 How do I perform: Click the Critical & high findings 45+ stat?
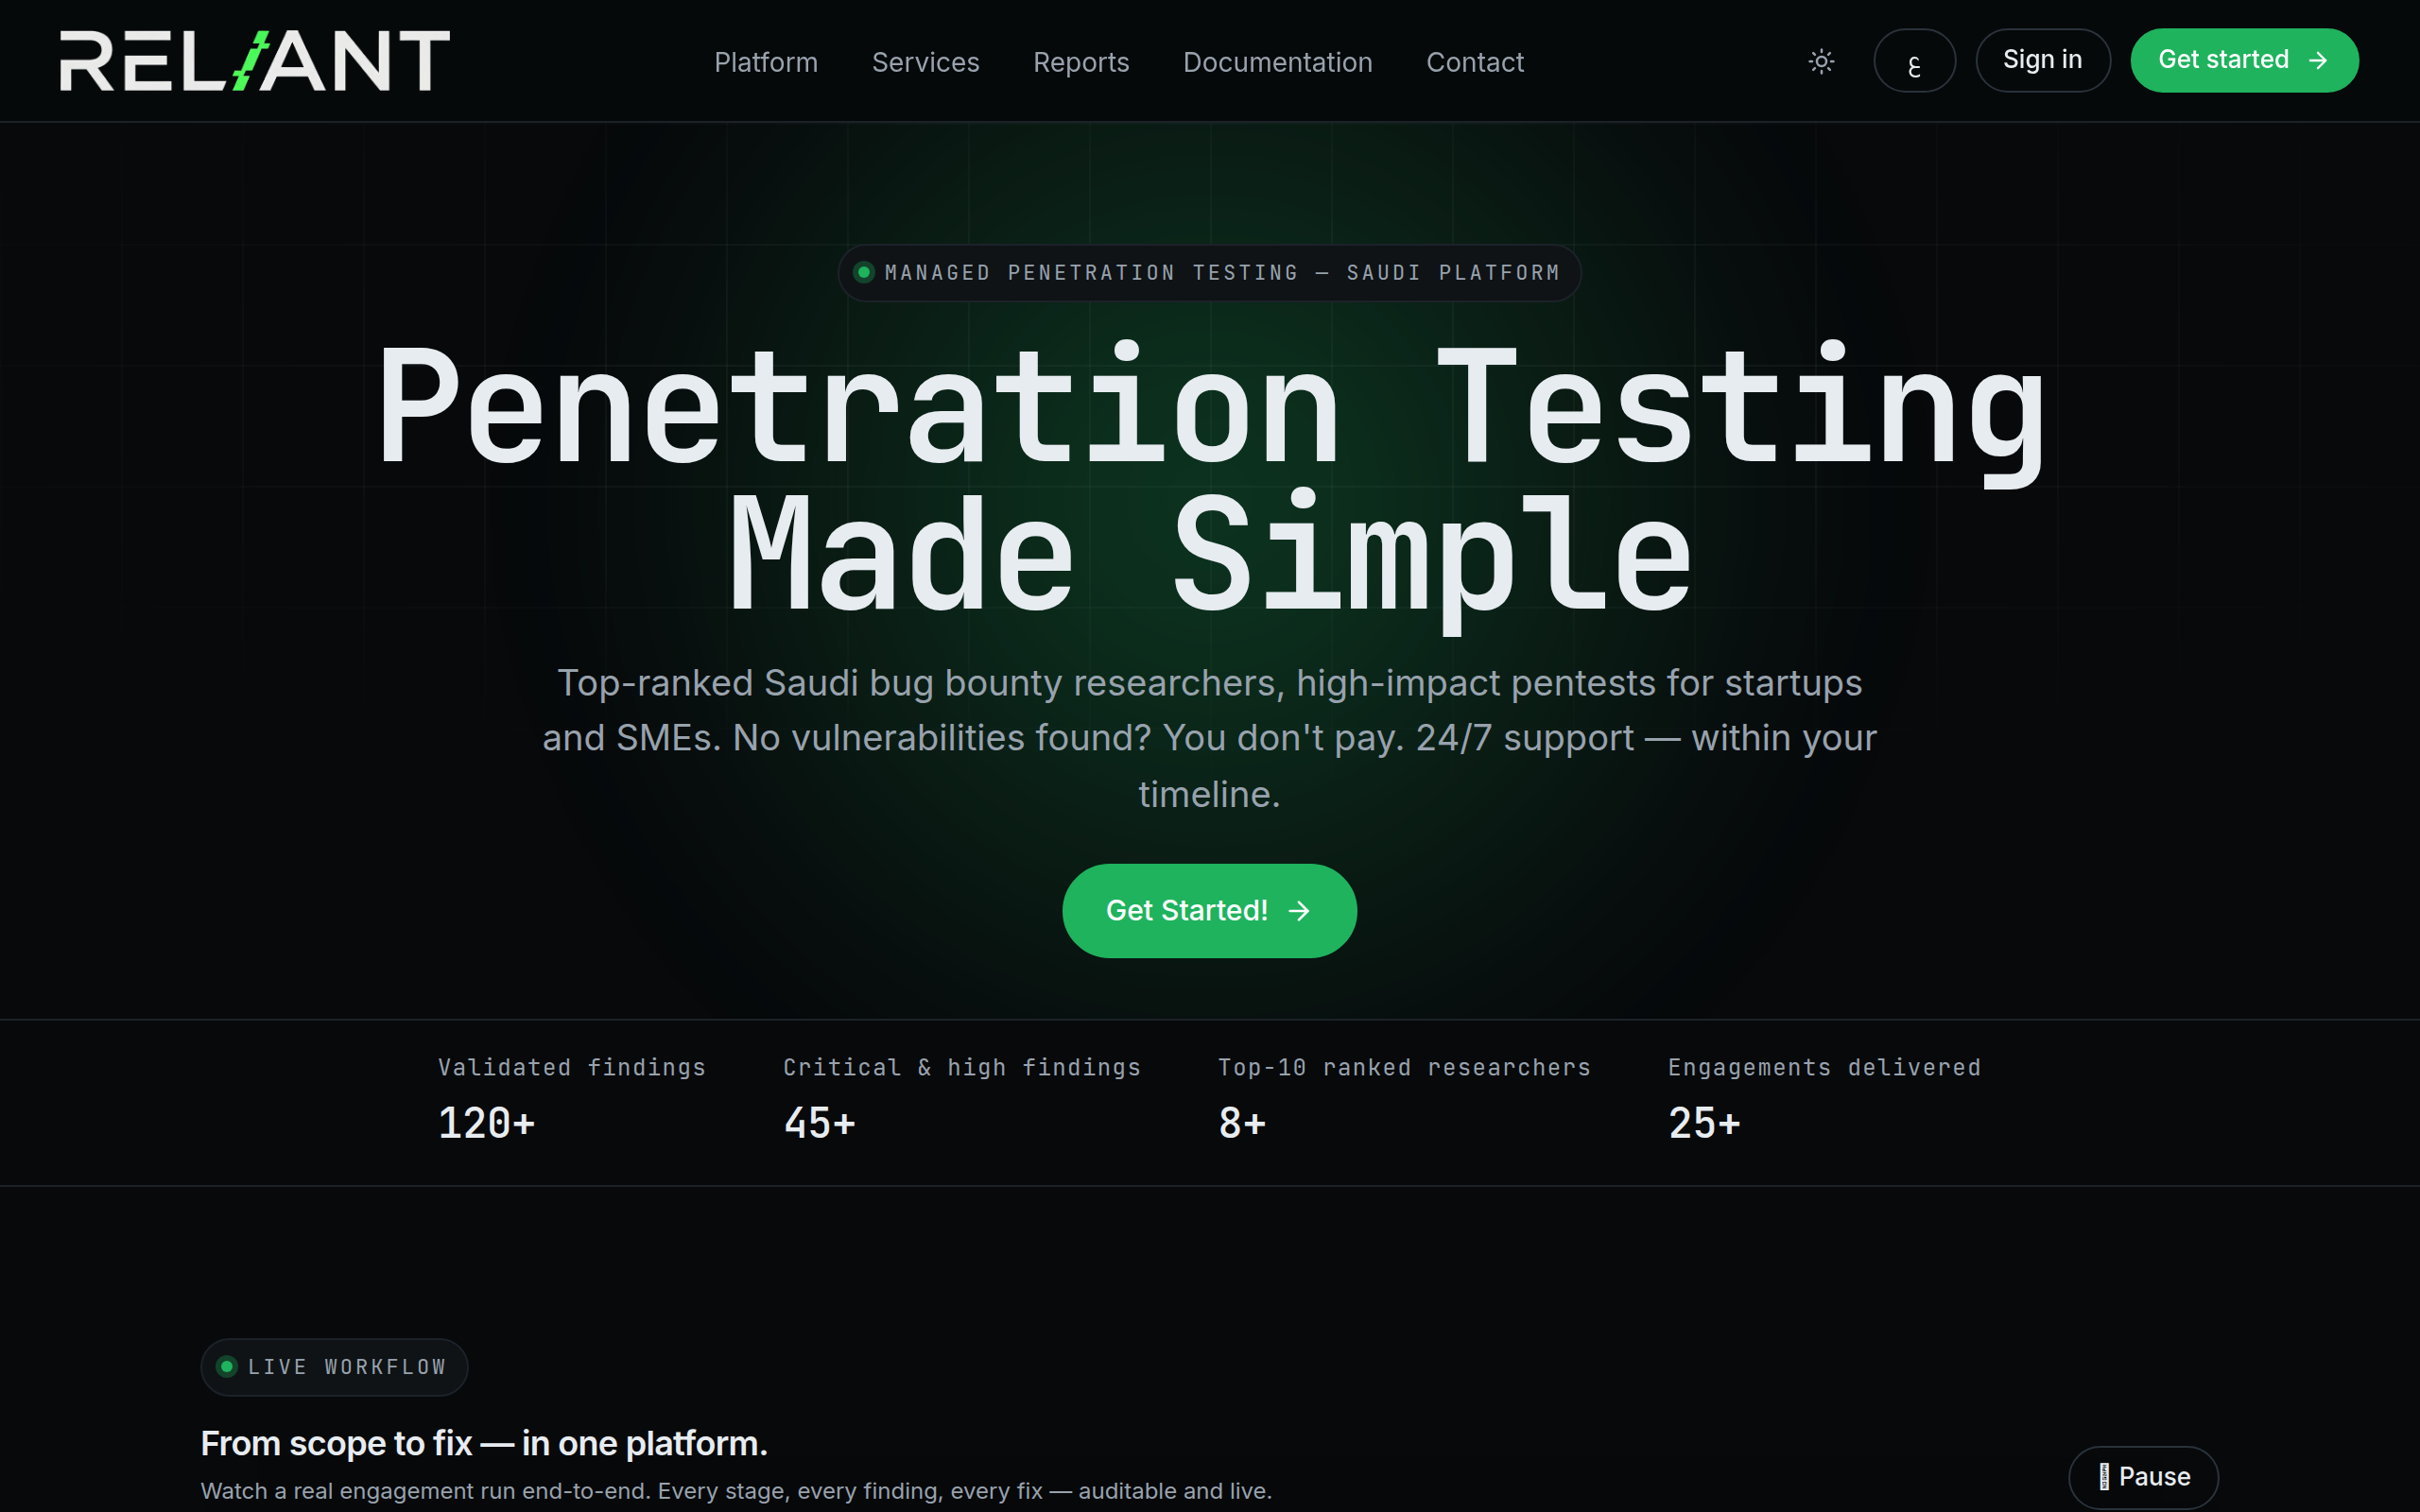tap(962, 1099)
